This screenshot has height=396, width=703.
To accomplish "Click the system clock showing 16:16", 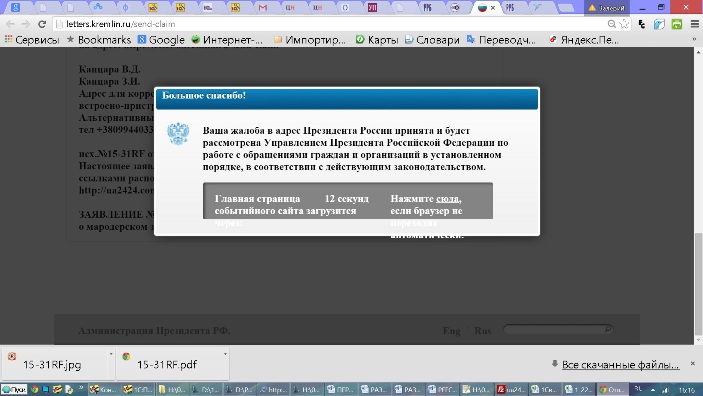I will click(686, 390).
